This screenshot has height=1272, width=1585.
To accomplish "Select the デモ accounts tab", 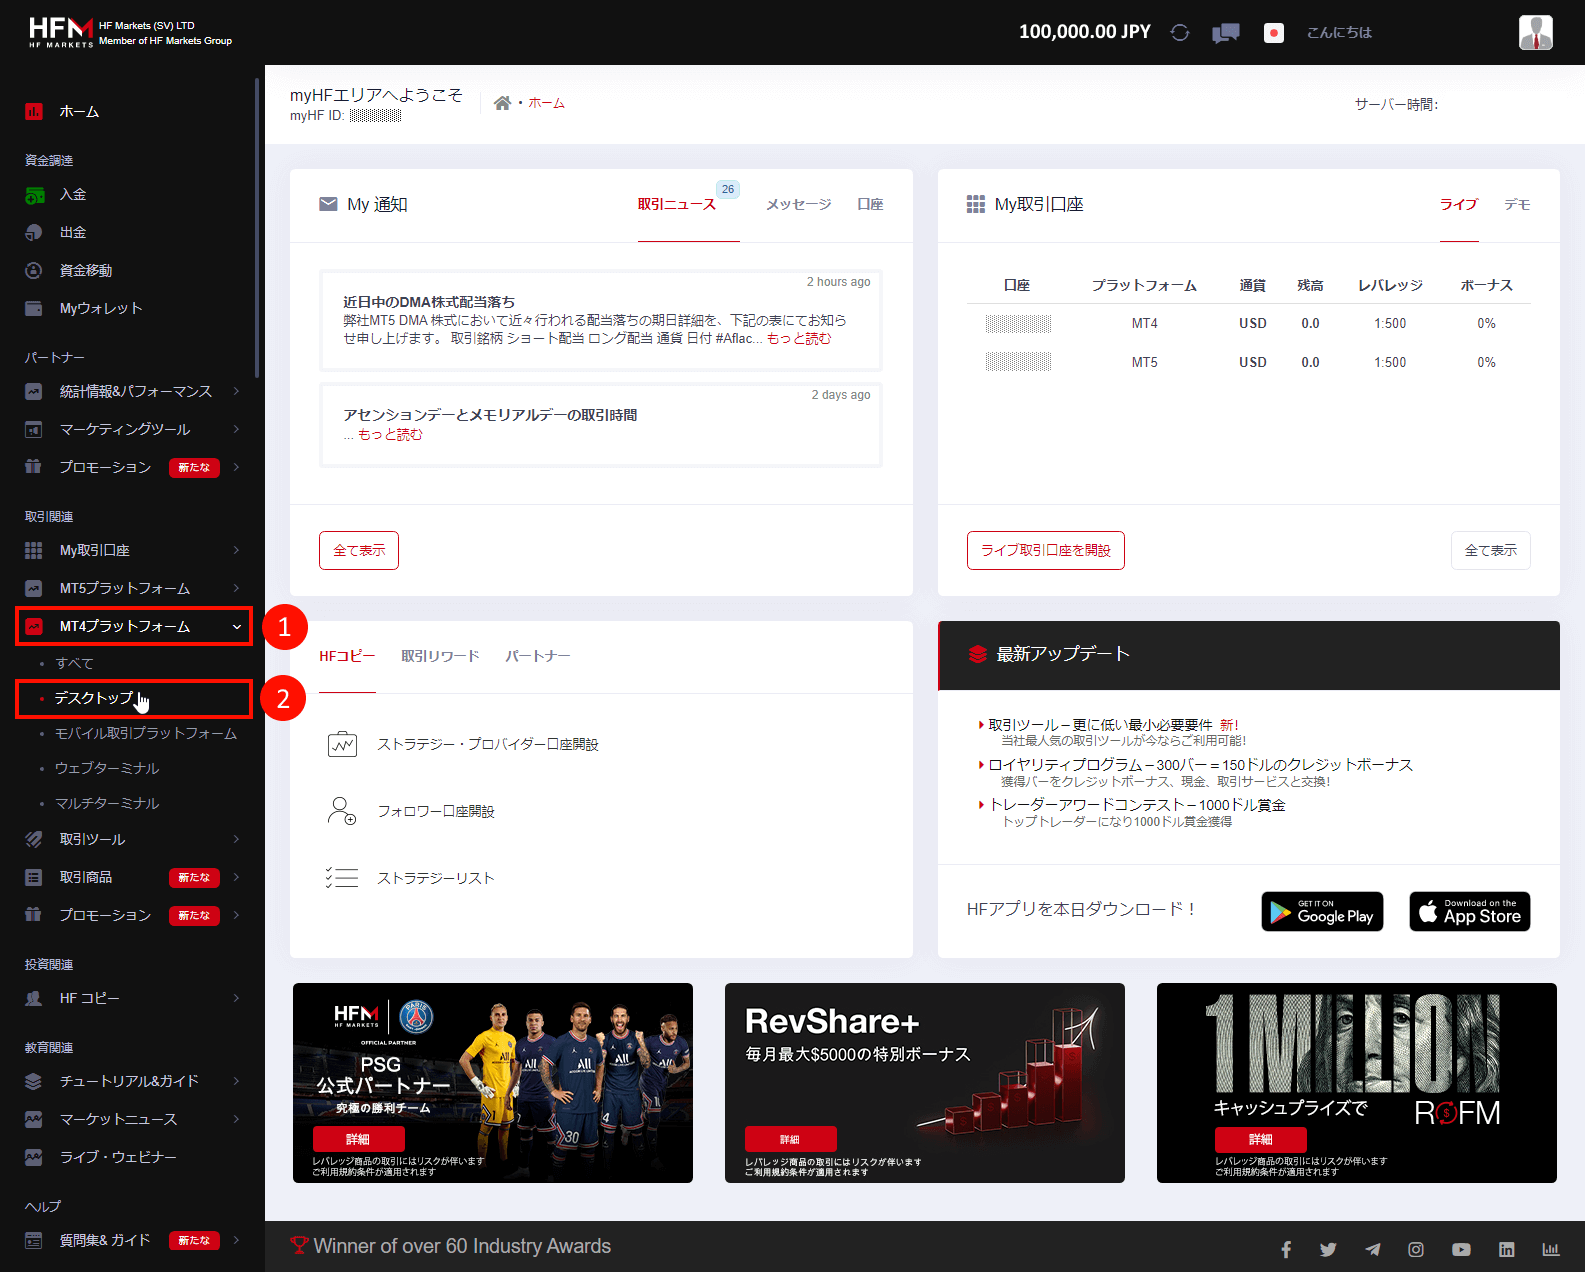I will [x=1517, y=204].
